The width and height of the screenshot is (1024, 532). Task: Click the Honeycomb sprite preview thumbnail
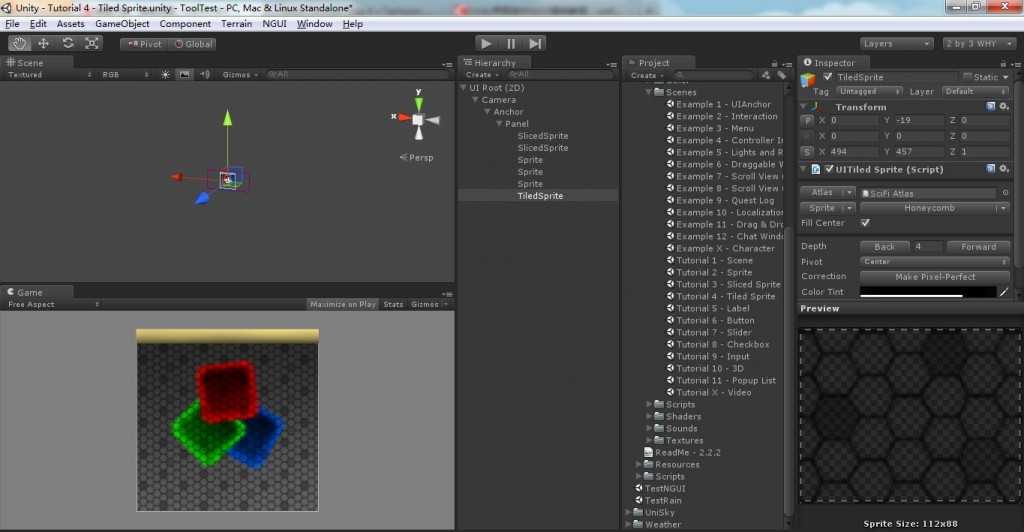click(910, 415)
